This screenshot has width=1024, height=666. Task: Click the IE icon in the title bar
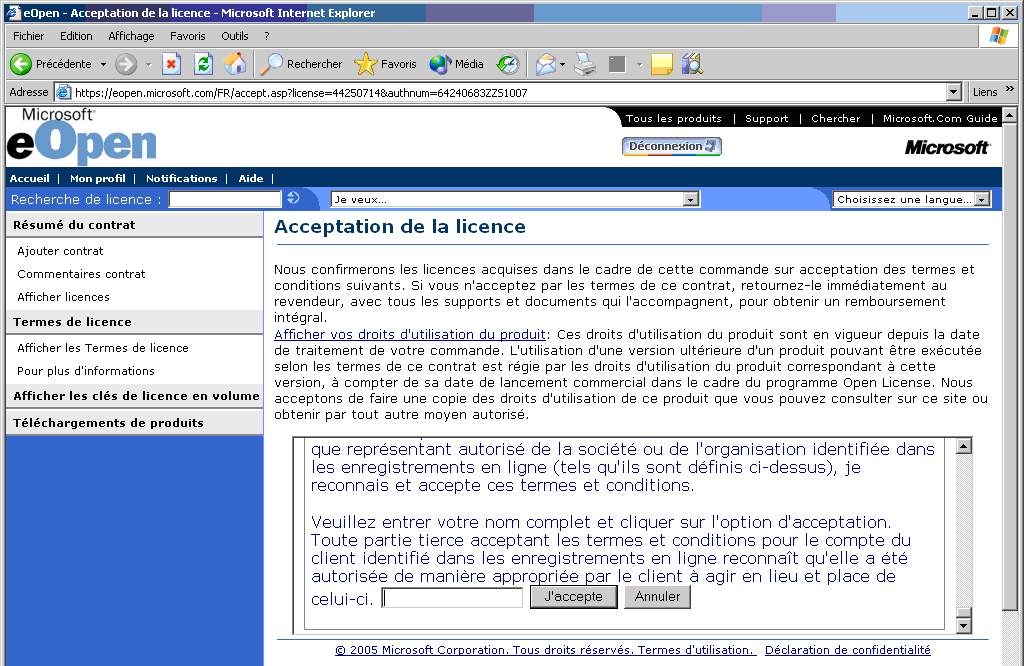coord(13,12)
